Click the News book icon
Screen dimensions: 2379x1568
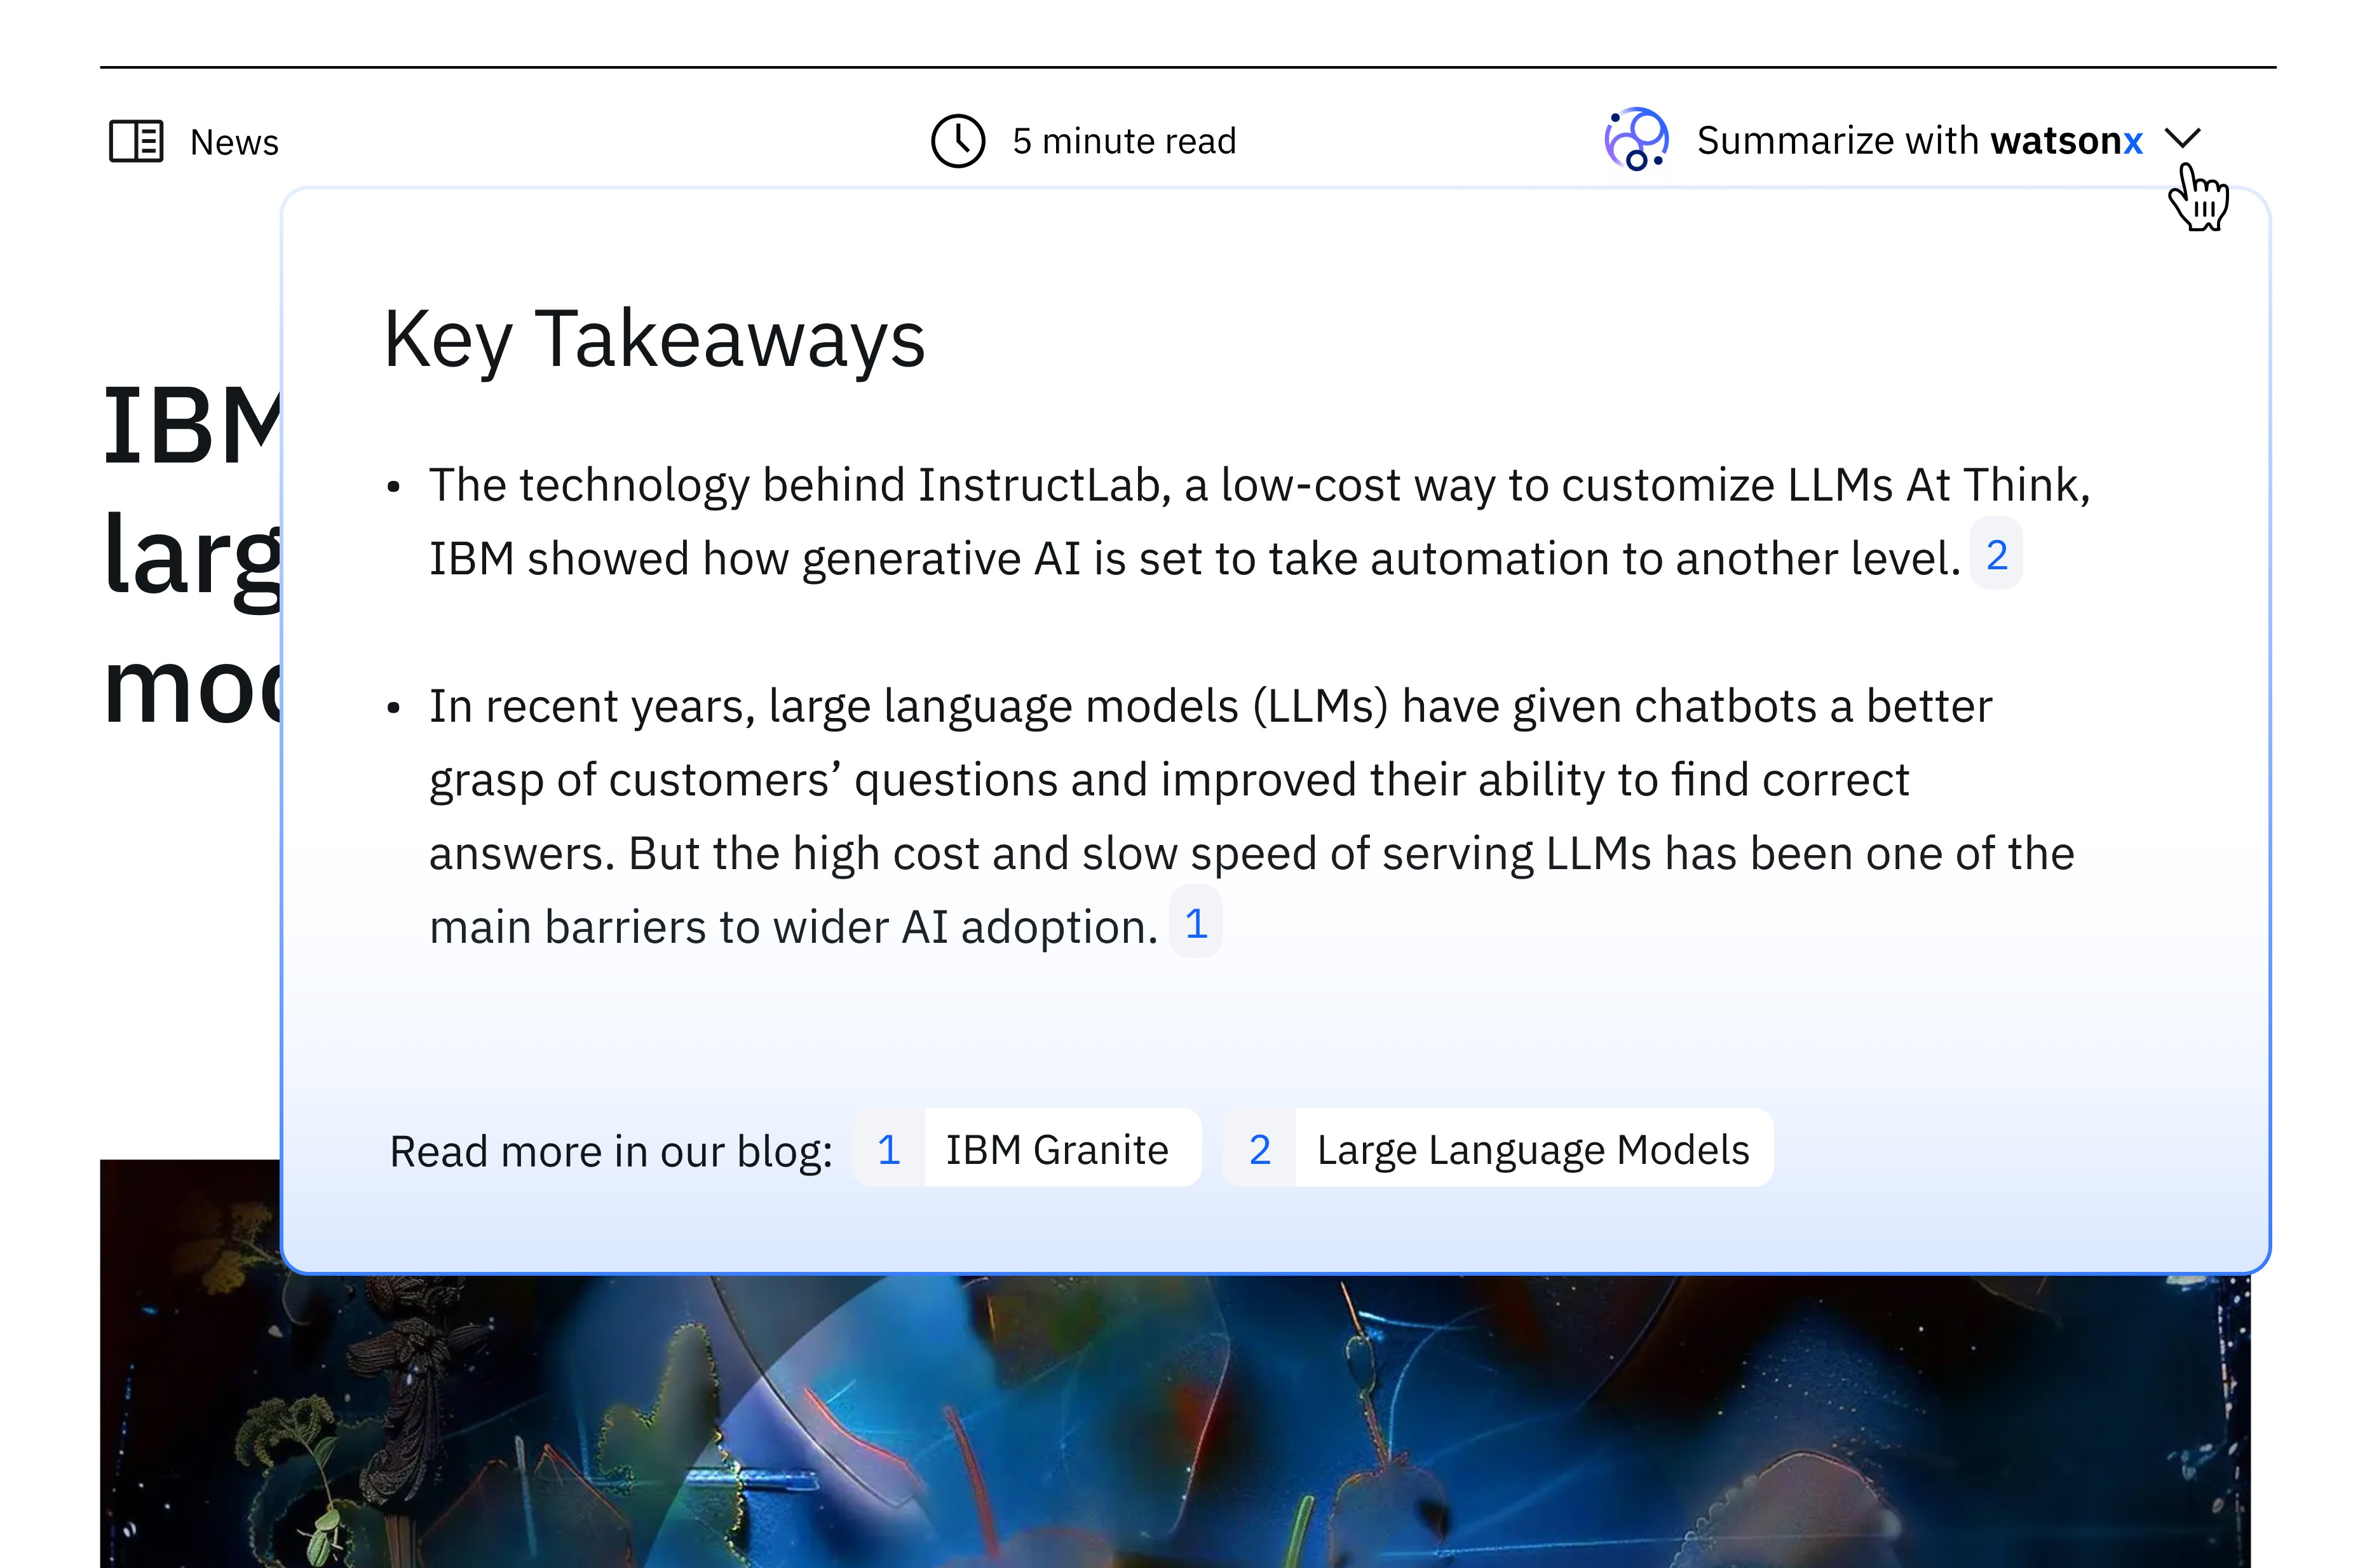[136, 141]
